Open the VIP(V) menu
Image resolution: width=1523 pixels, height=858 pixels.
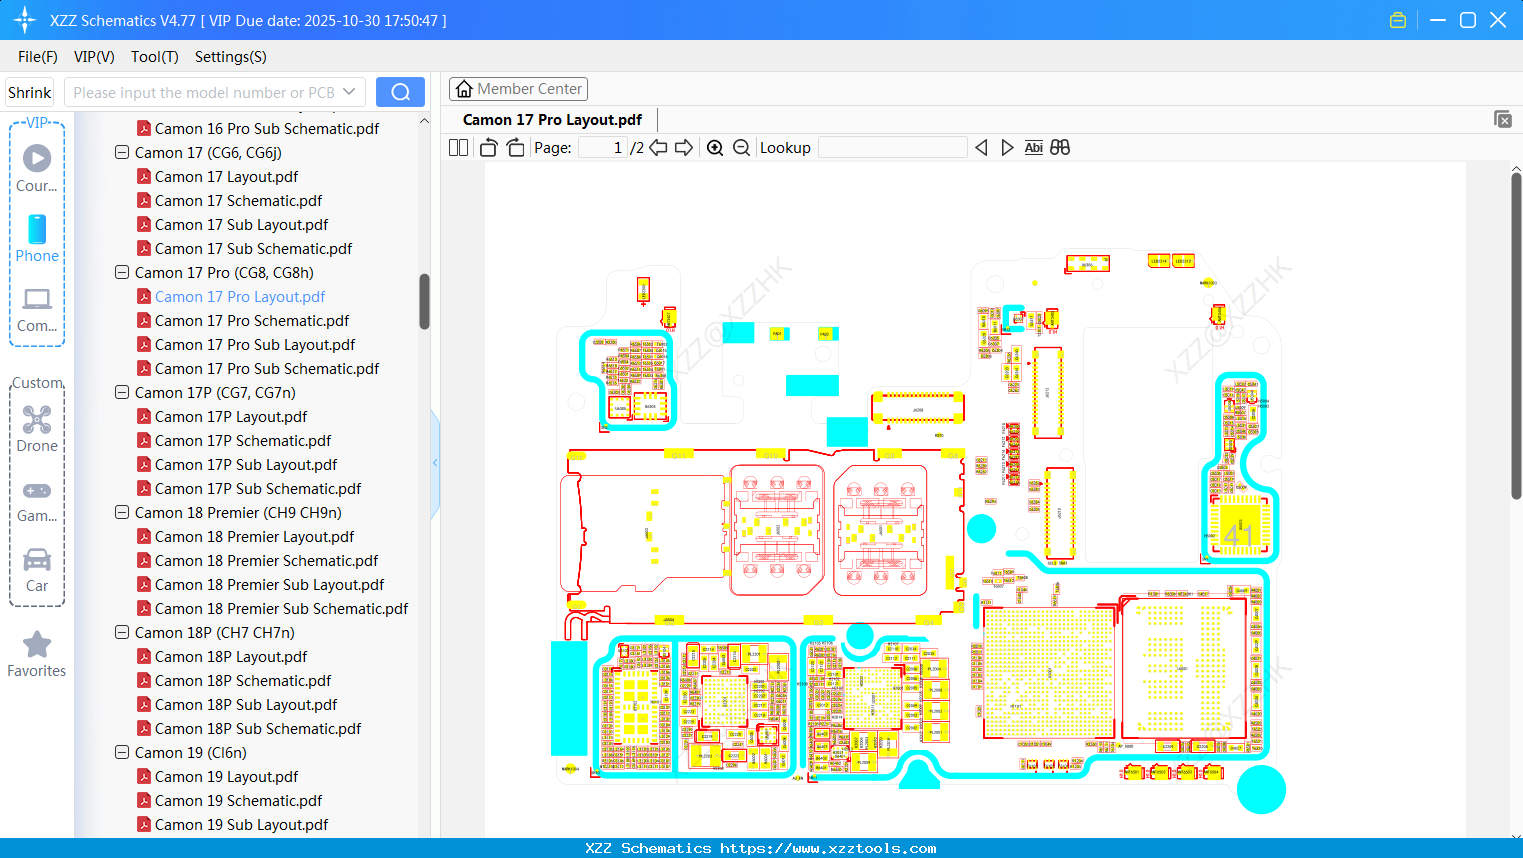pos(94,57)
